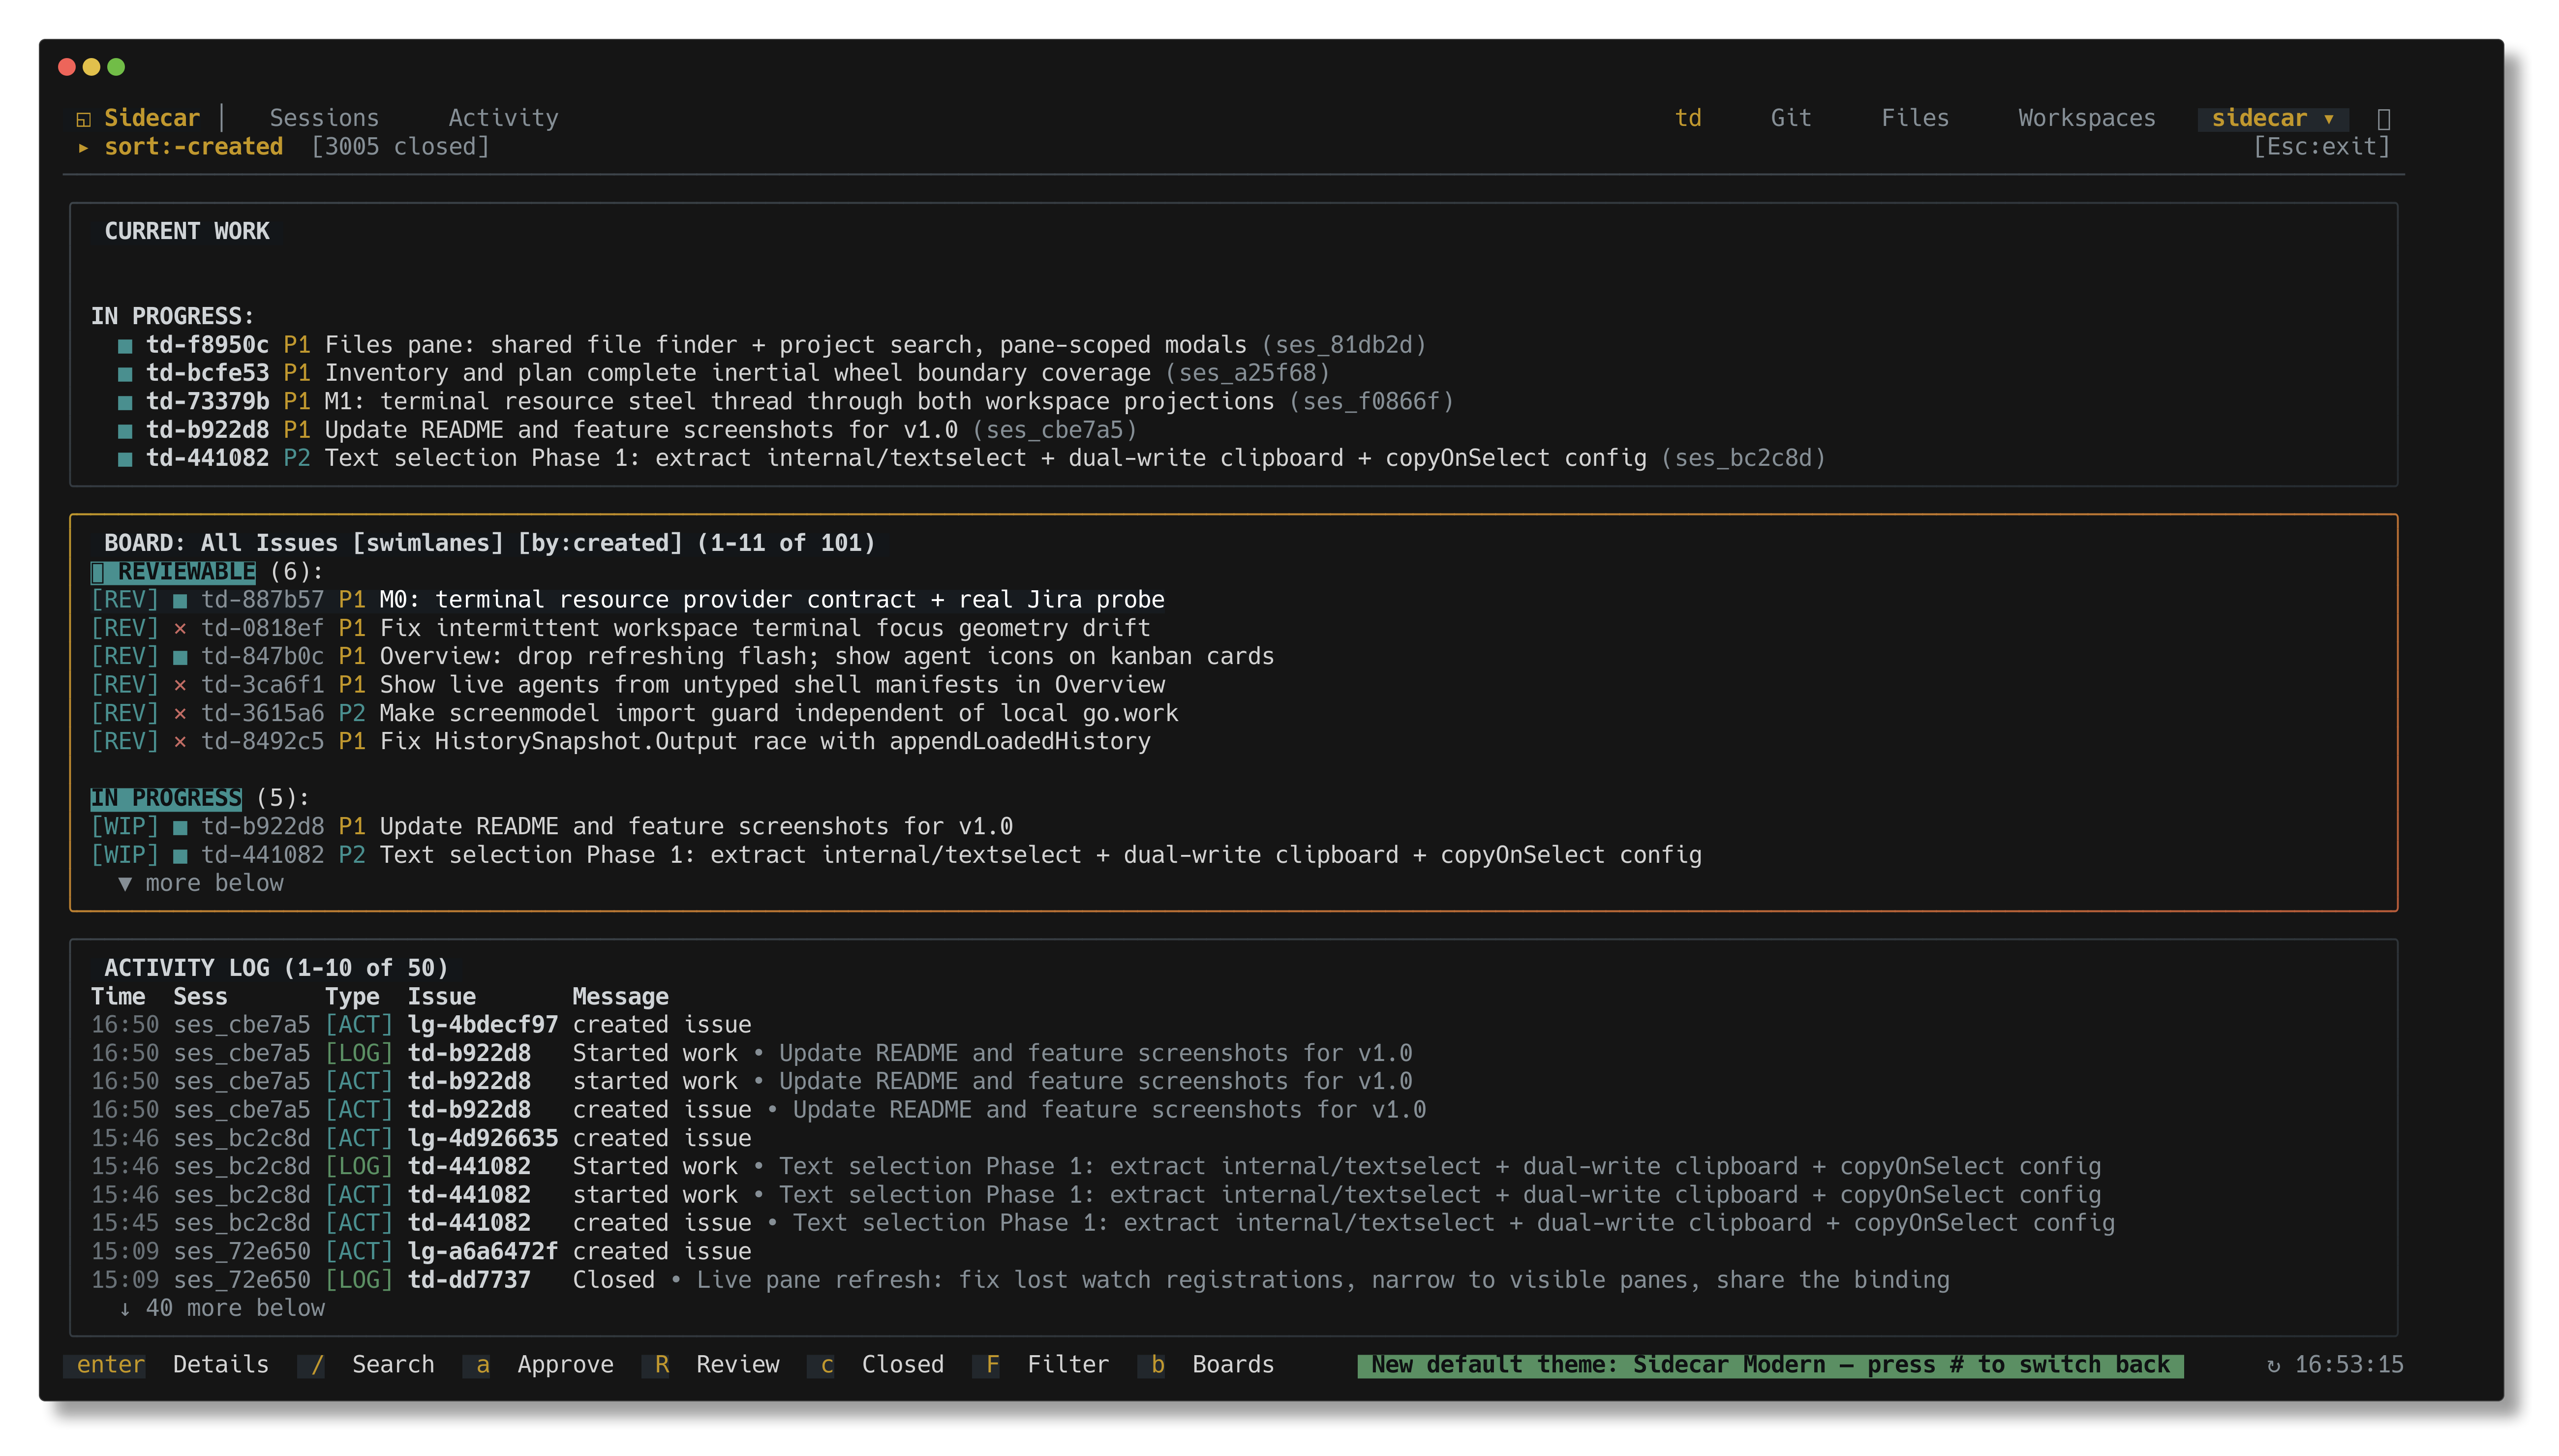Click the status square of td-887b57
The width and height of the screenshot is (2559, 1456).
click(x=180, y=601)
